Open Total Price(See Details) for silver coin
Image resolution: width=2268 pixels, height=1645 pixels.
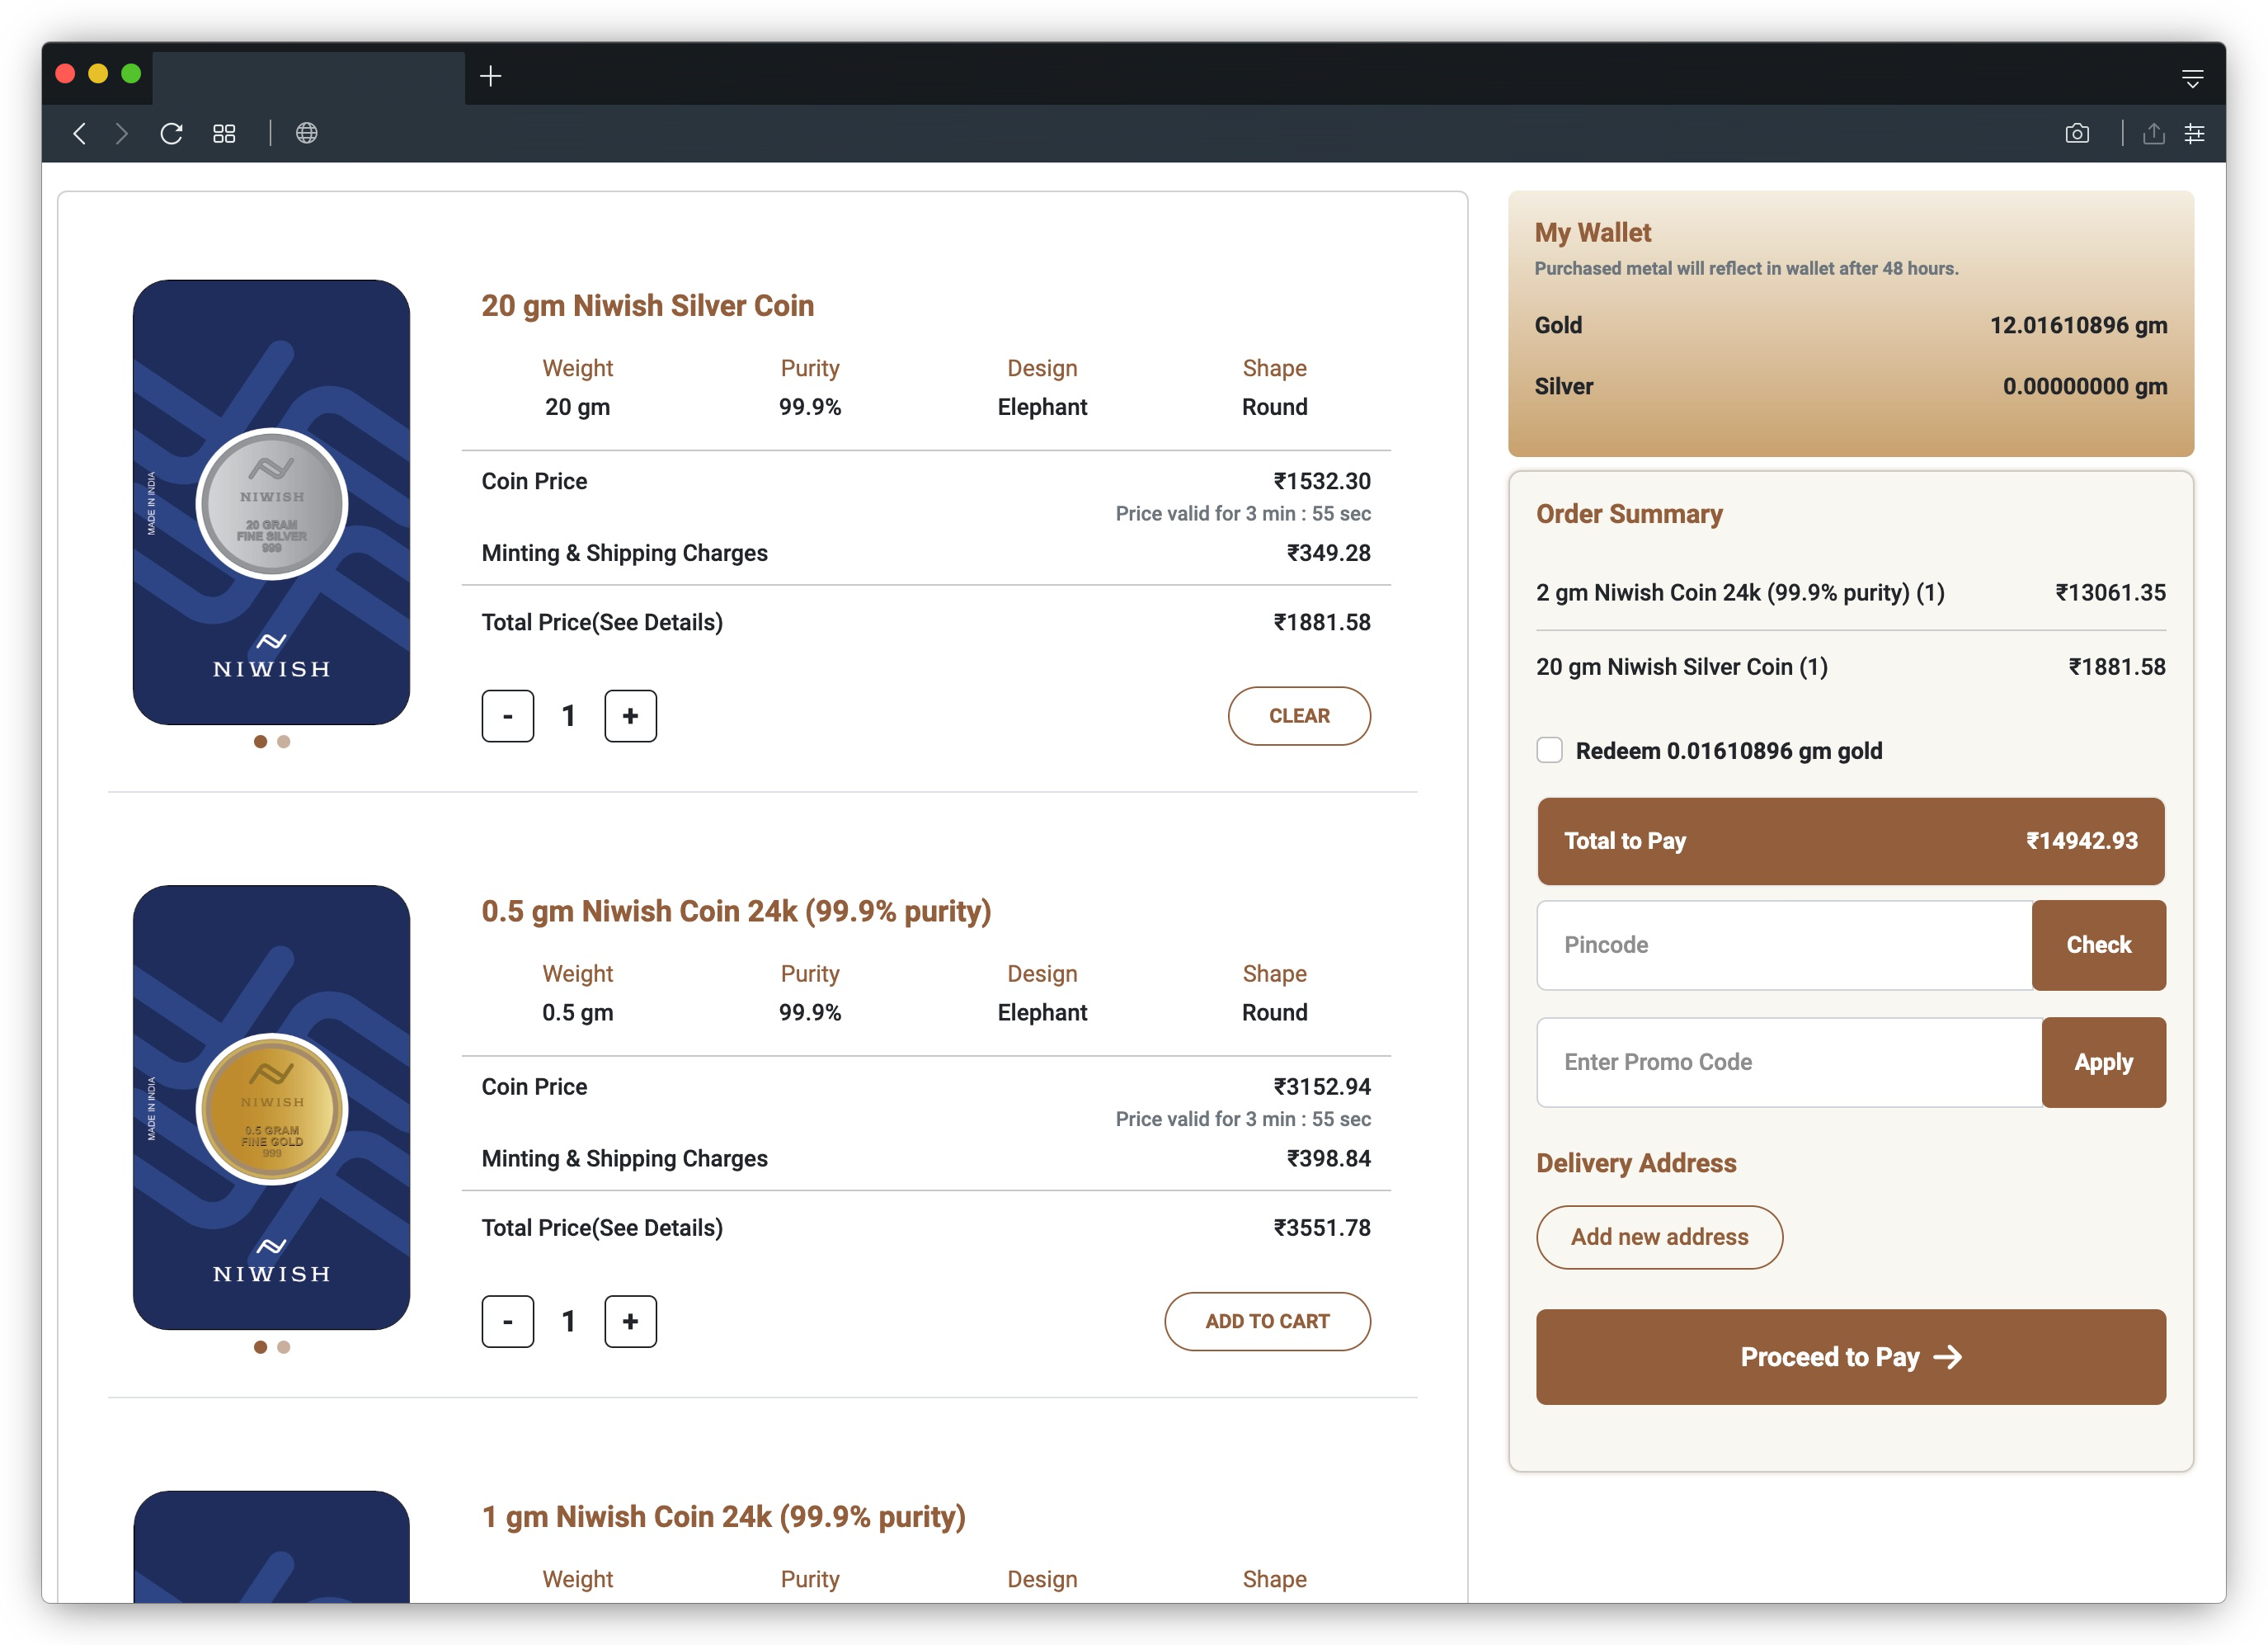[602, 622]
